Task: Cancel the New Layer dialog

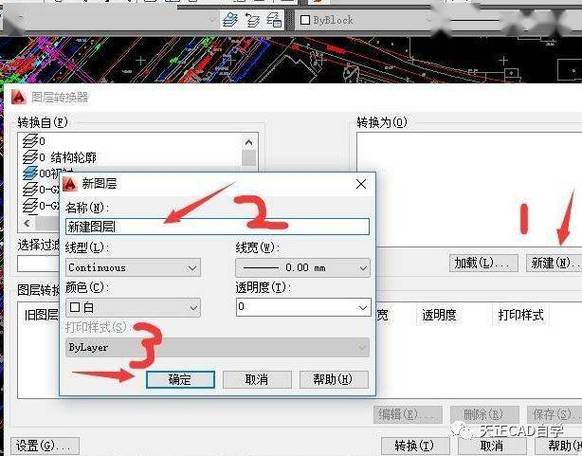Action: pos(257,380)
